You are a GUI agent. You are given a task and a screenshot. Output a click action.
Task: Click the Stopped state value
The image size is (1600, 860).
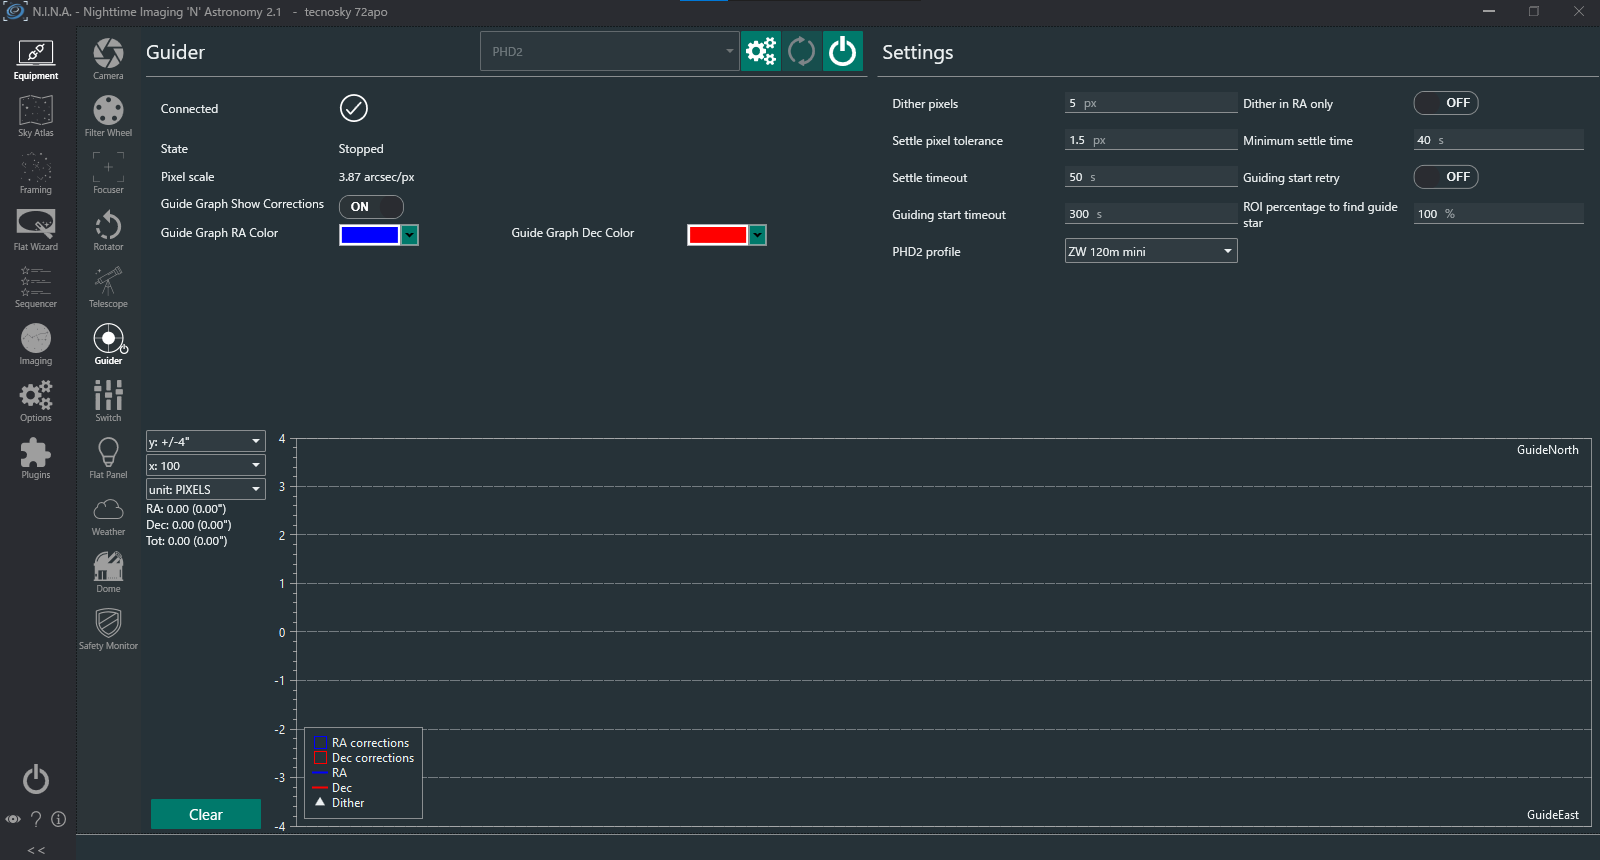coord(361,149)
